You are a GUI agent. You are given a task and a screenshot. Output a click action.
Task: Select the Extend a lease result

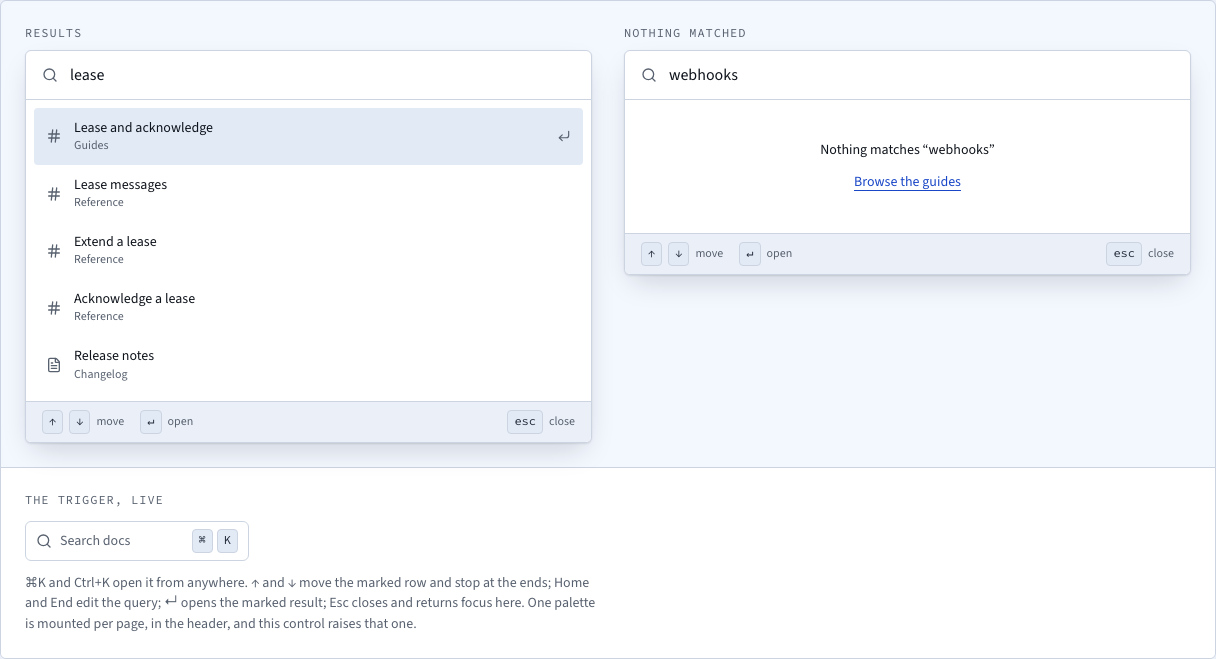pos(308,250)
